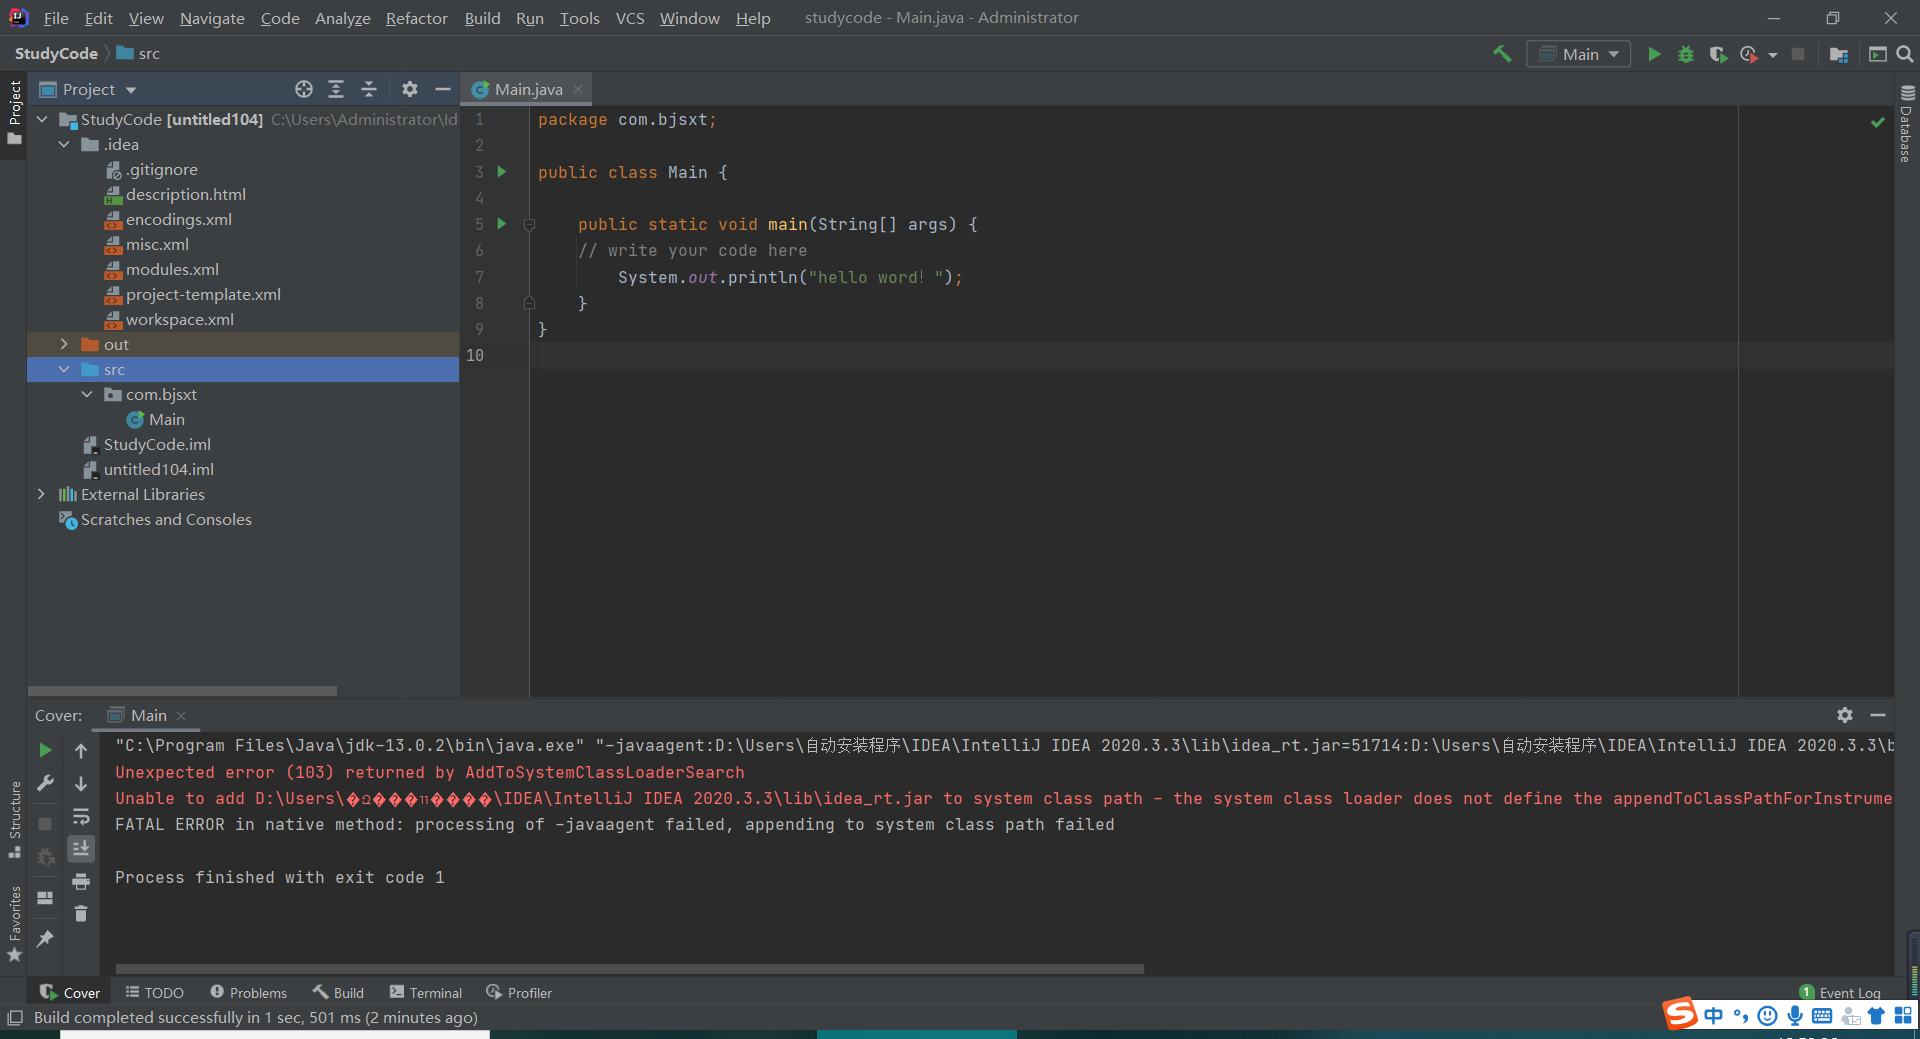Image resolution: width=1920 pixels, height=1039 pixels.
Task: Collapse all in the Project panel
Action: (x=369, y=89)
